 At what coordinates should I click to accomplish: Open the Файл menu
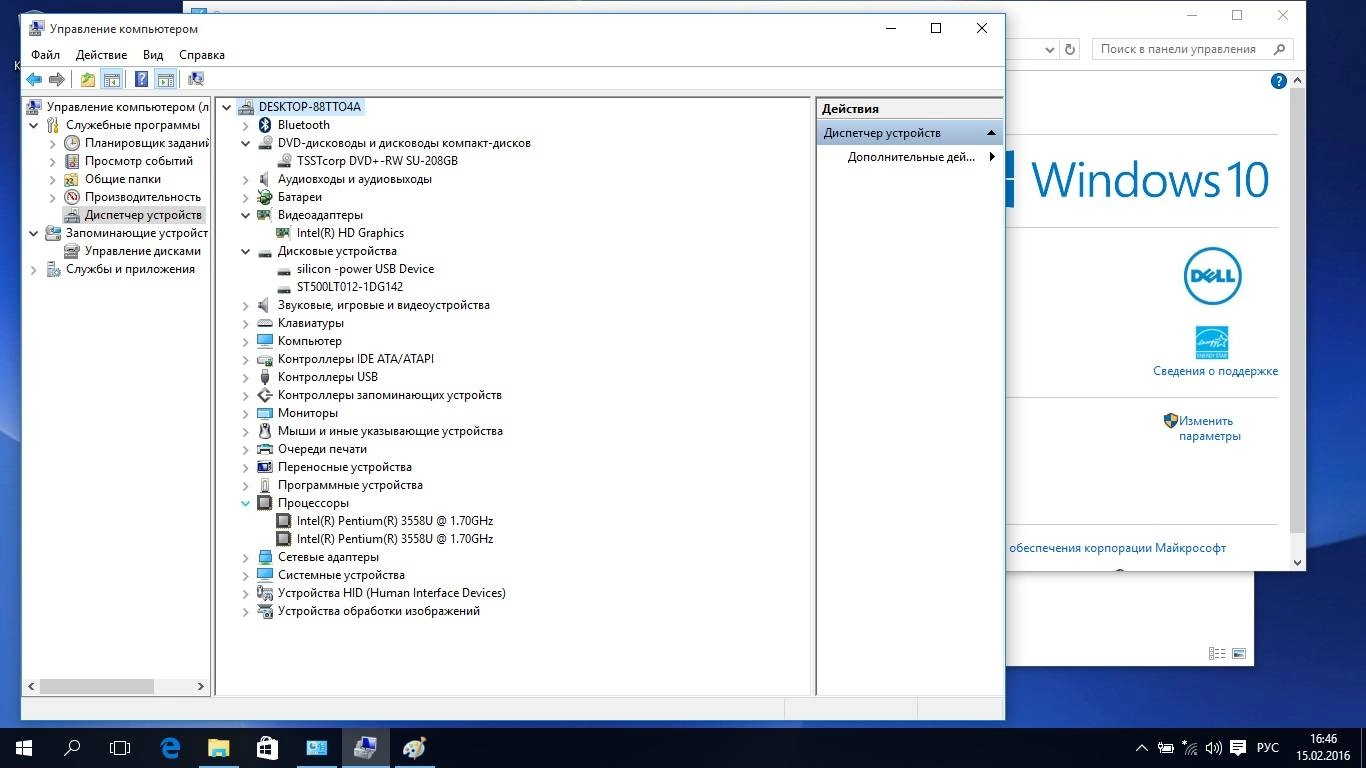pyautogui.click(x=46, y=55)
